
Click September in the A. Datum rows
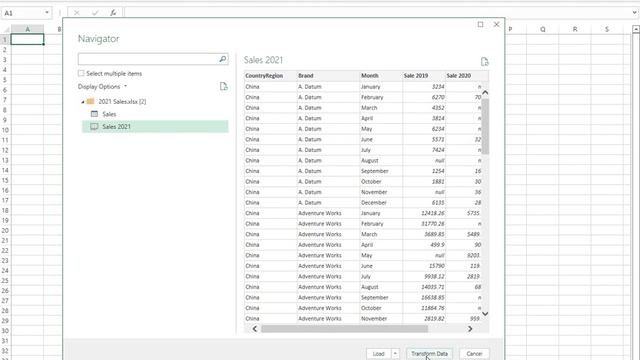click(381, 171)
